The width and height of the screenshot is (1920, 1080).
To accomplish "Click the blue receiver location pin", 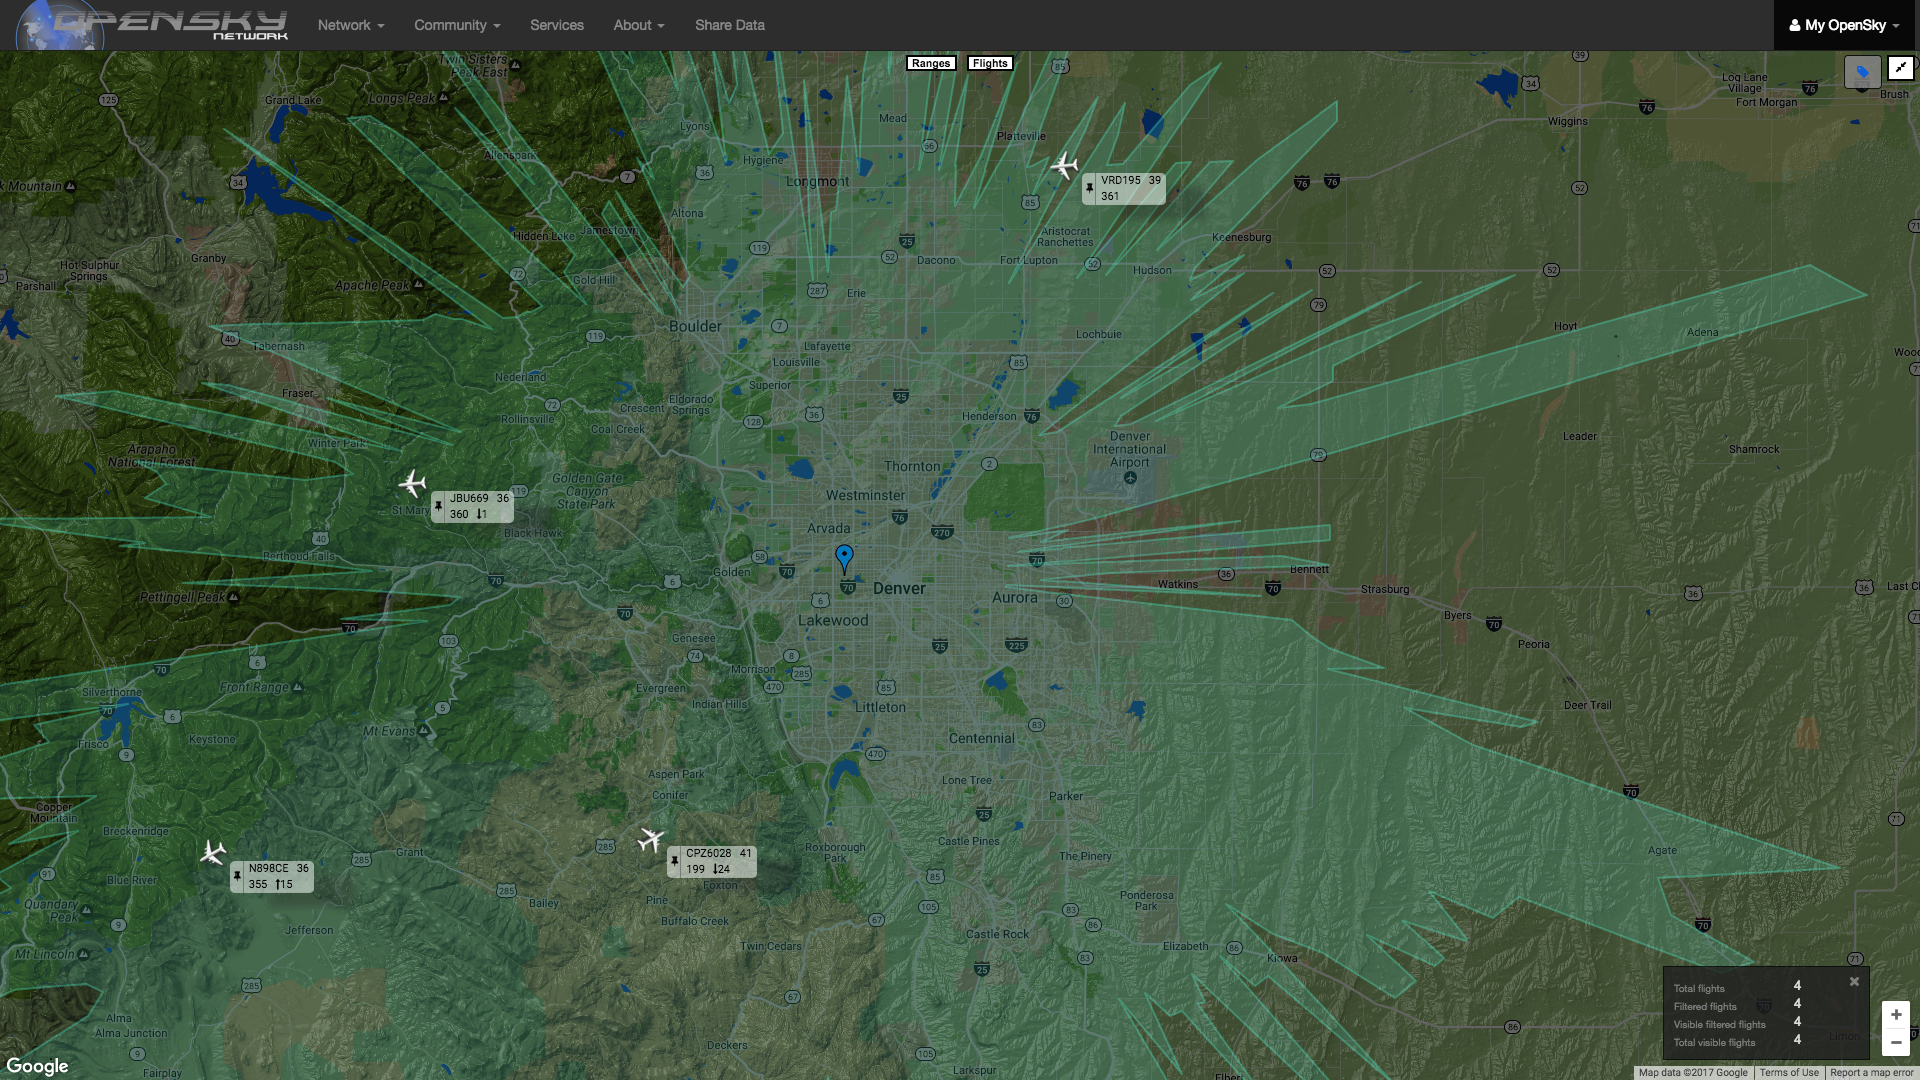I will 844,557.
